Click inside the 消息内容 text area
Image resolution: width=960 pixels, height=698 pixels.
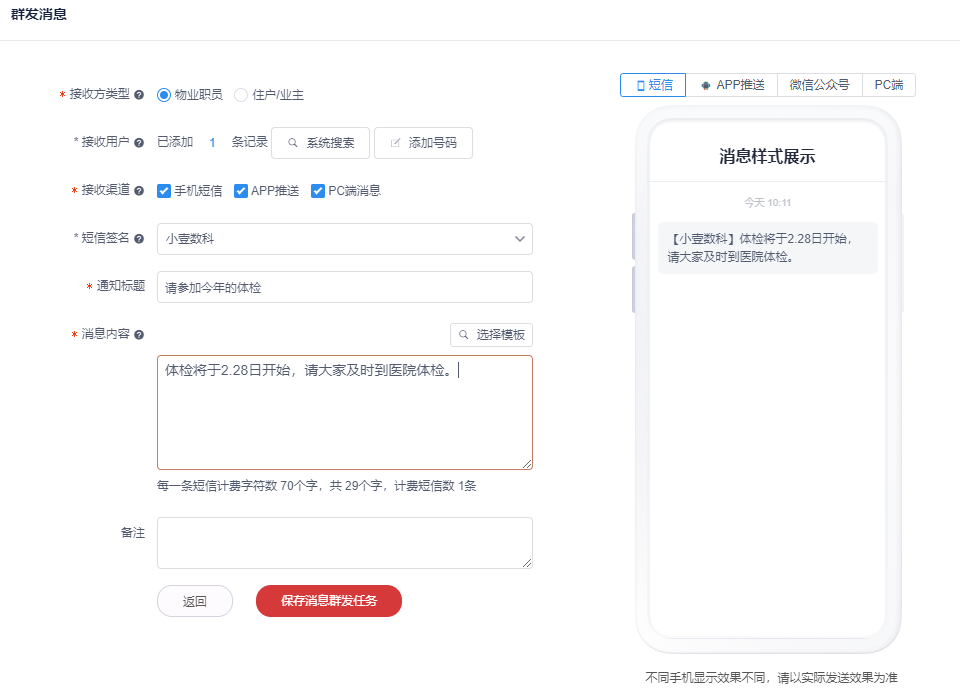[x=345, y=413]
